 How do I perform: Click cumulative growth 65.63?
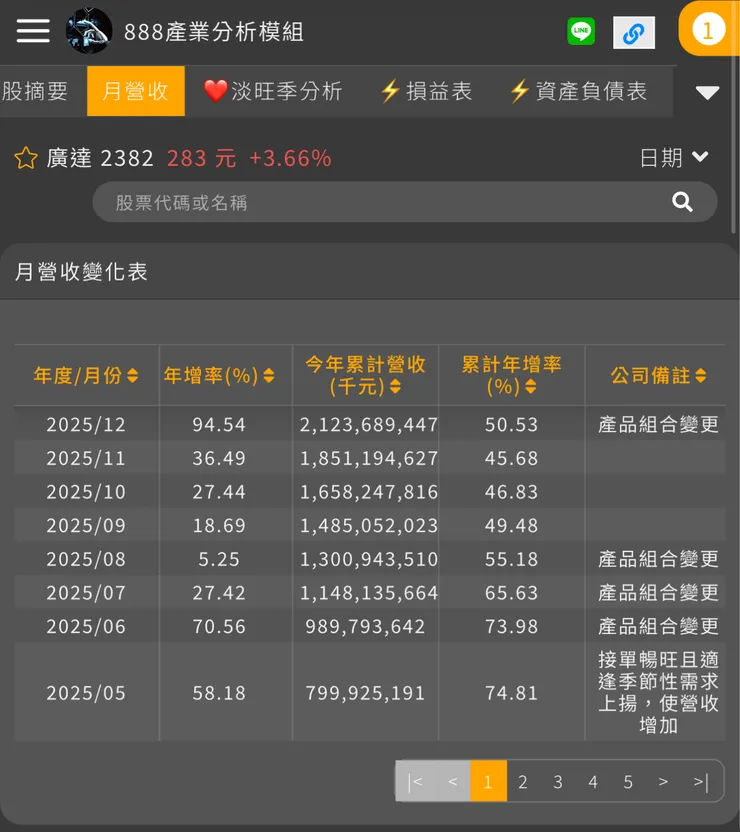(x=511, y=593)
